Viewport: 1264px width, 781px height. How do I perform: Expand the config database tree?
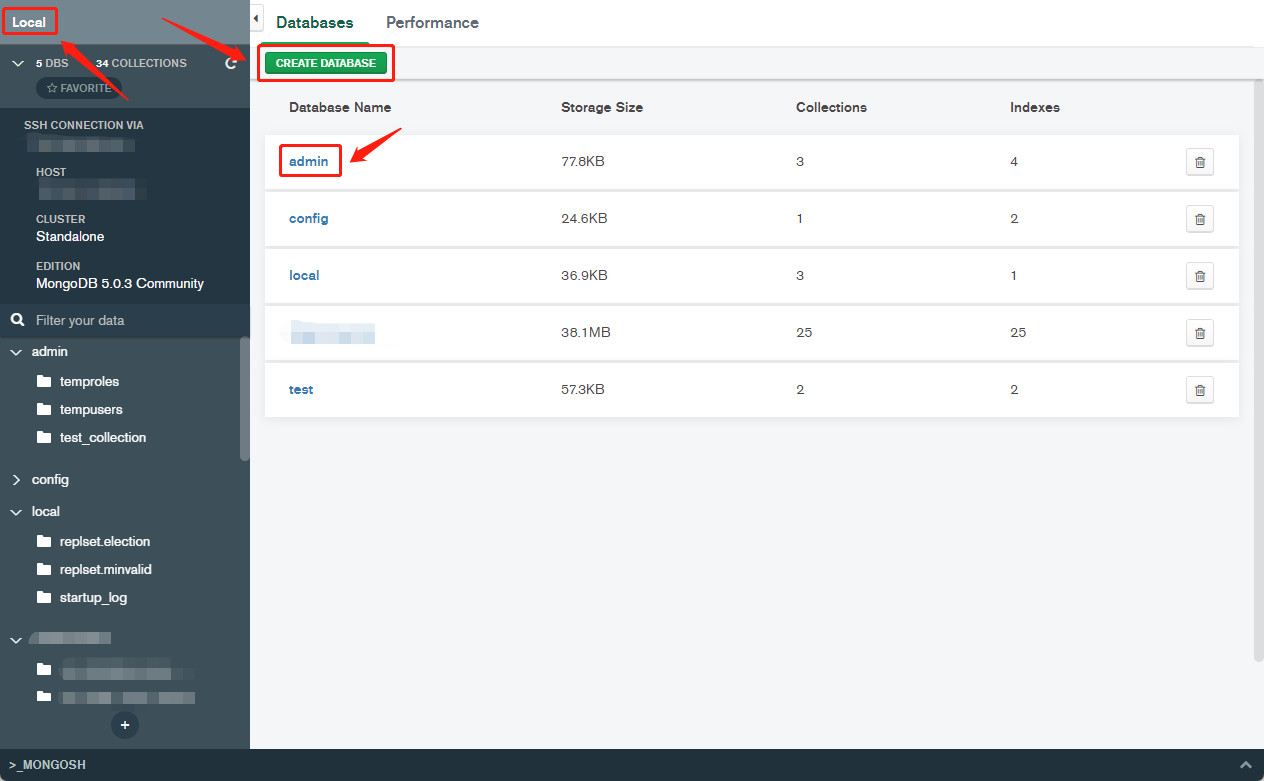tap(16, 480)
